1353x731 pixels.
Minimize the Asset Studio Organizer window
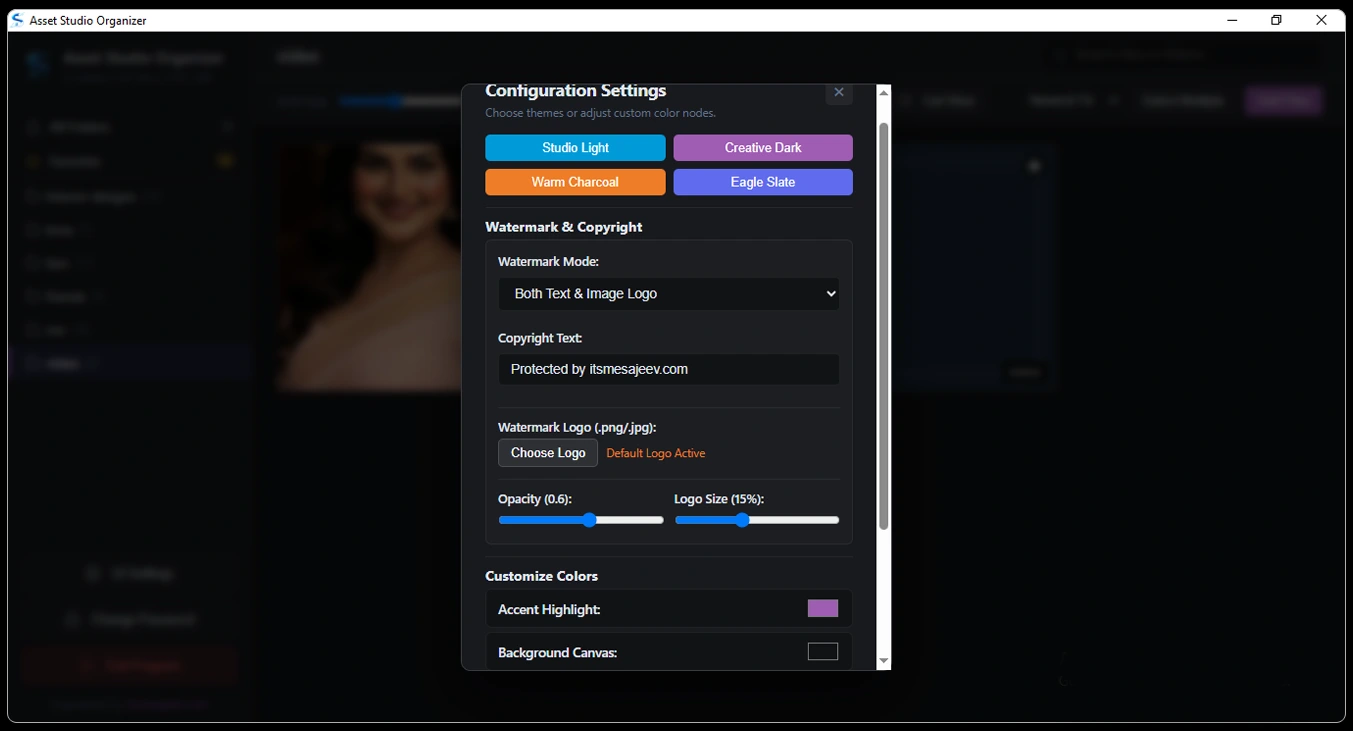point(1232,20)
